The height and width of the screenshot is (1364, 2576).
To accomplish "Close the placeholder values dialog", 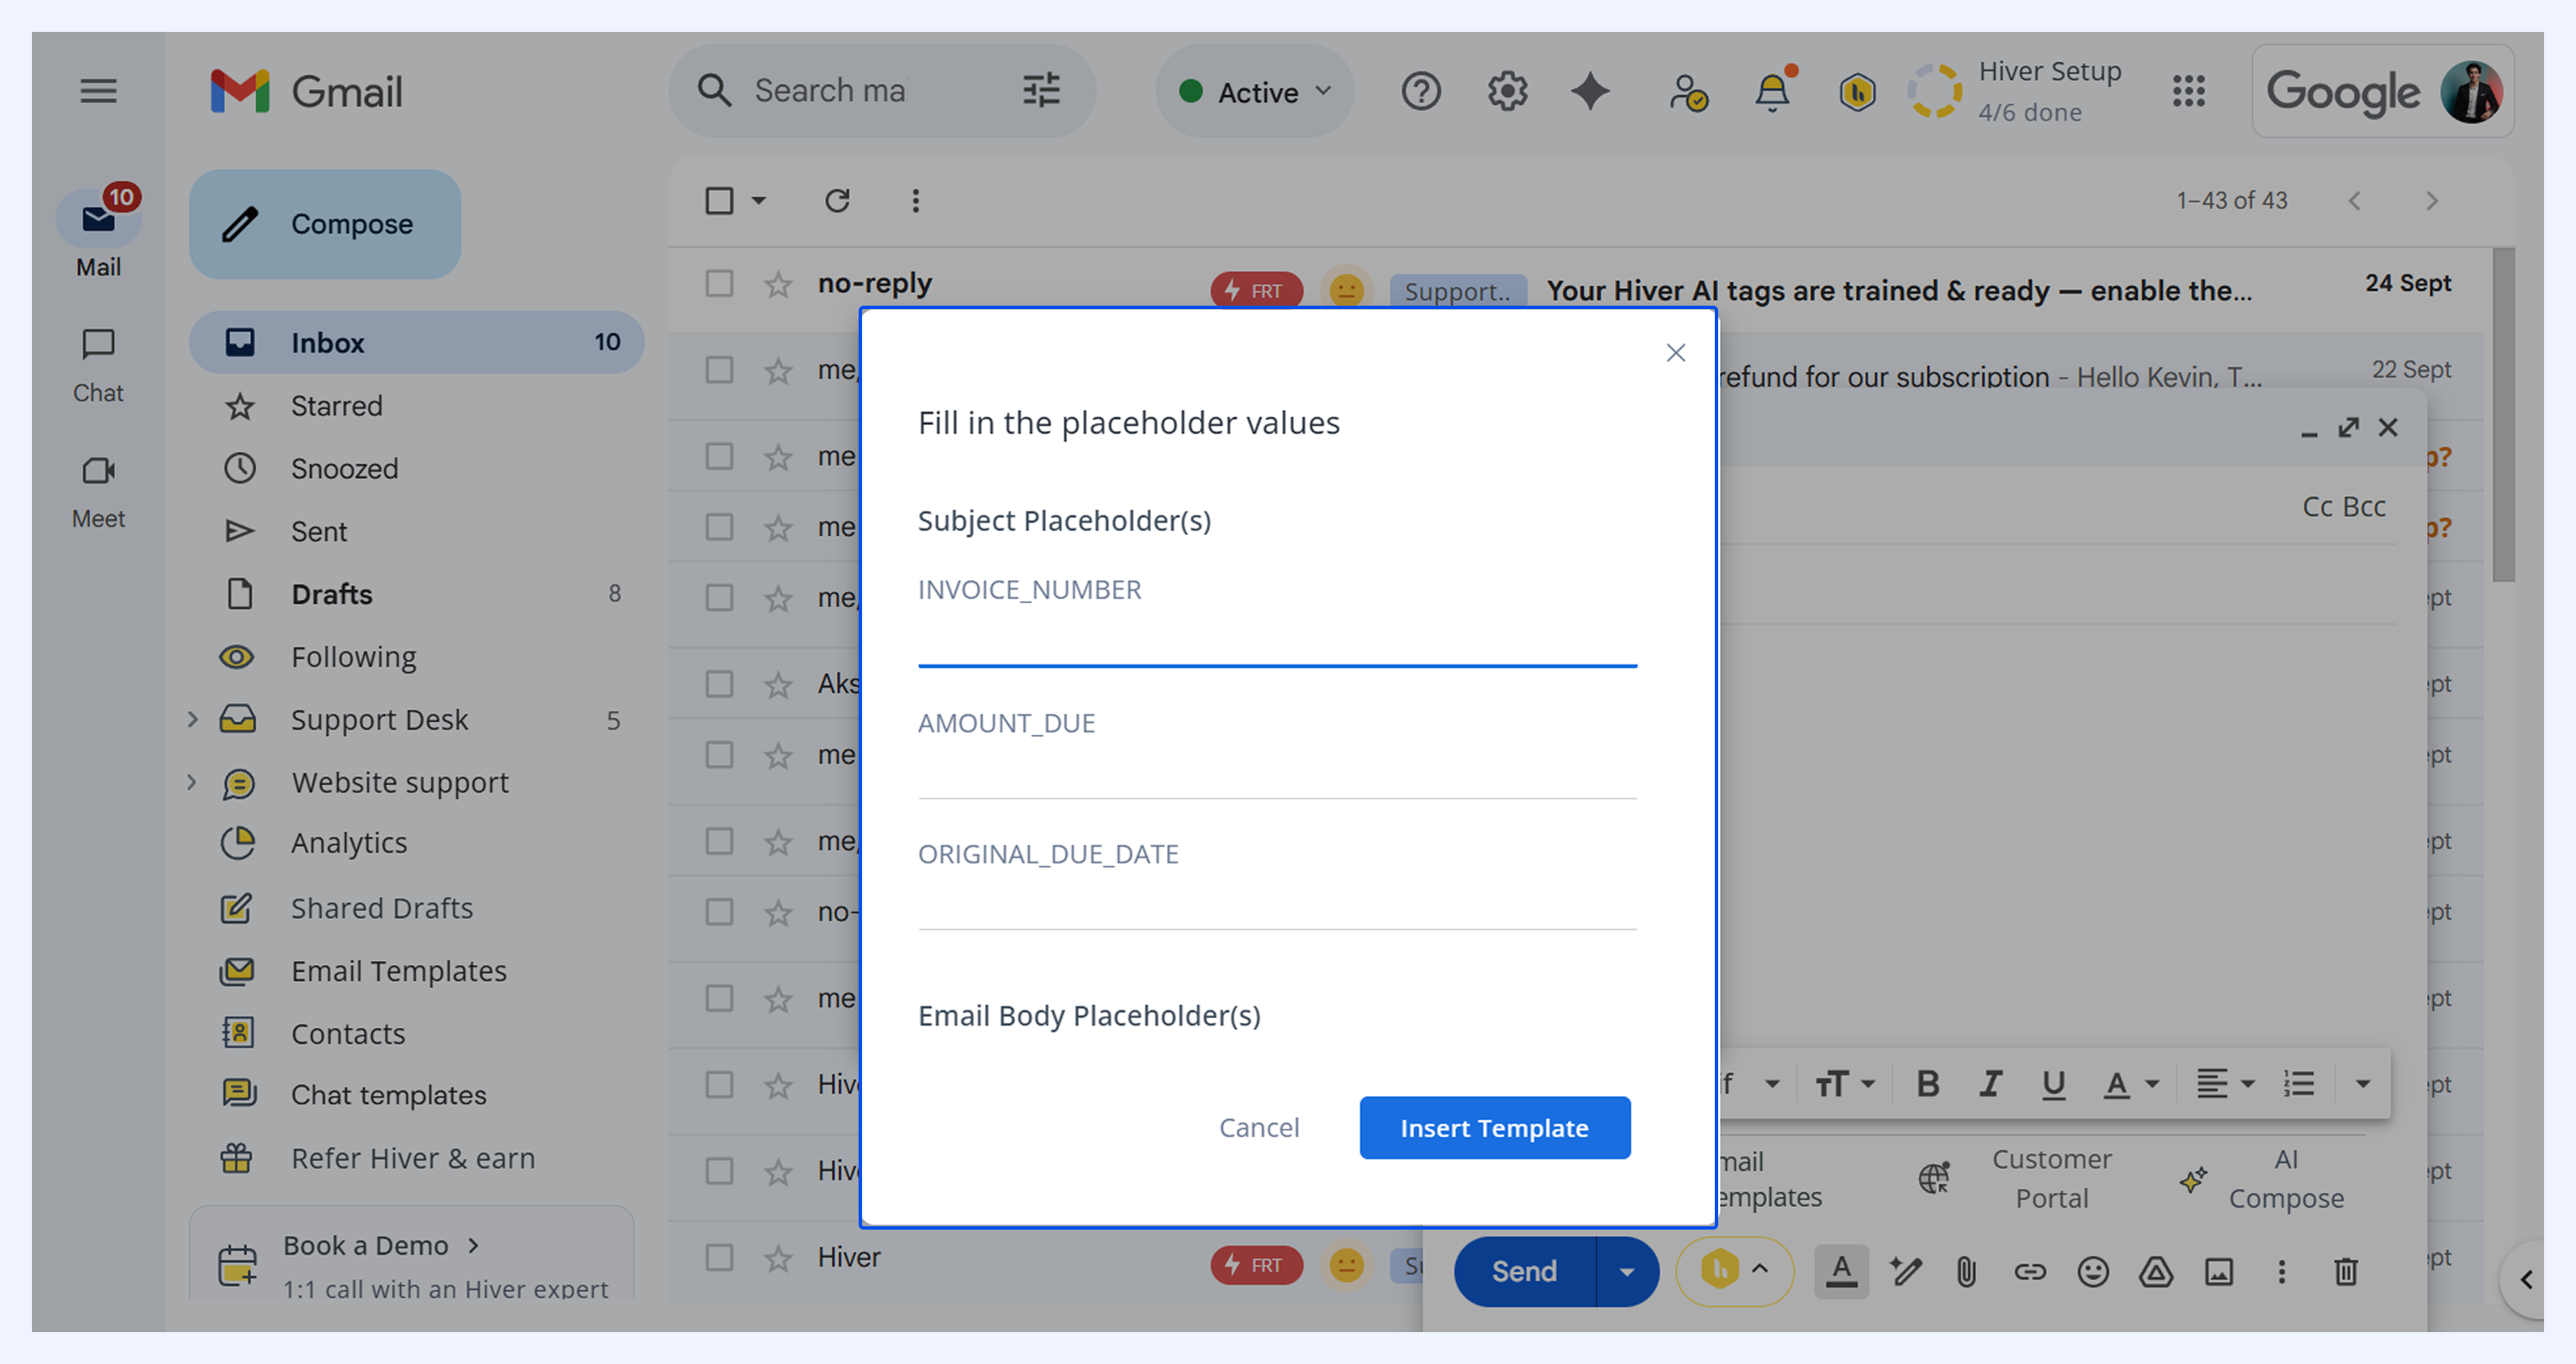I will coord(1676,353).
